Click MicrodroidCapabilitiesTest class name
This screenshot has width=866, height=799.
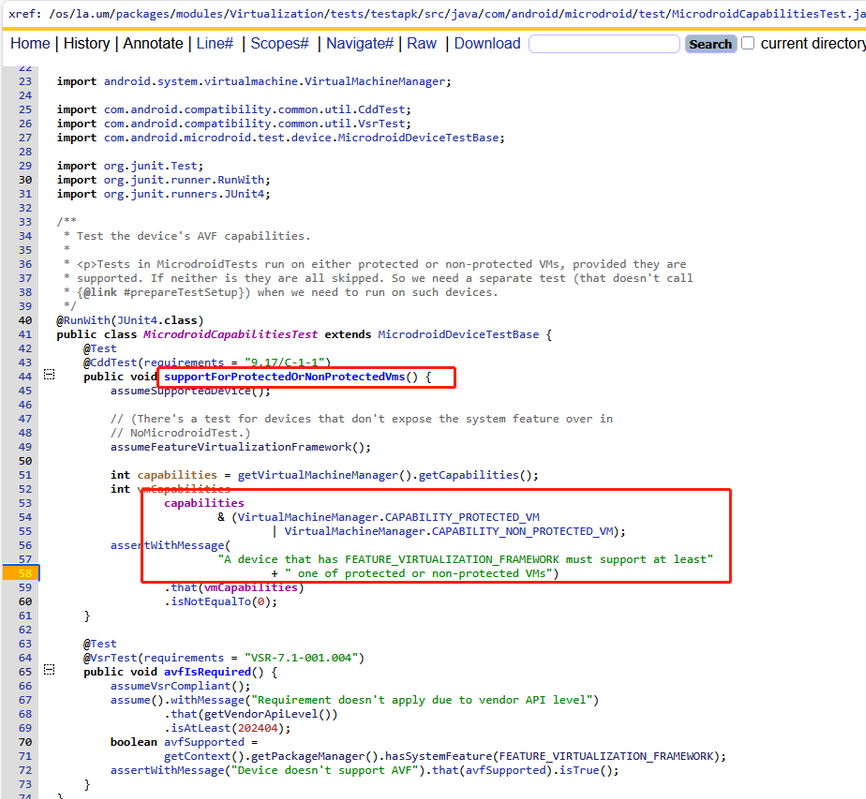click(x=230, y=335)
